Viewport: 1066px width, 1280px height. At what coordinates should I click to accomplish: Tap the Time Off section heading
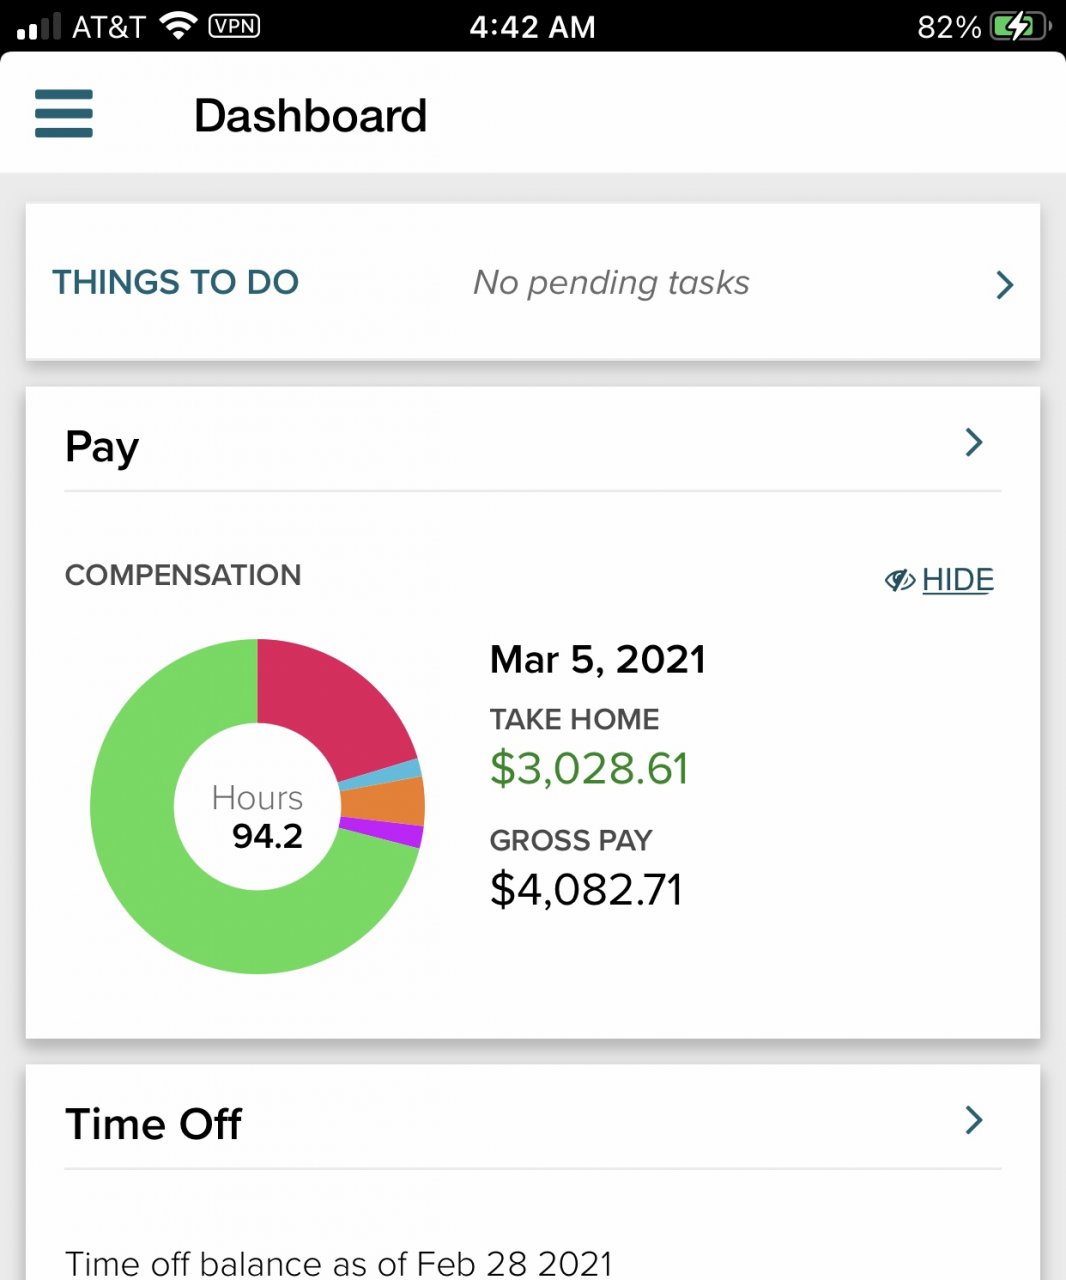pyautogui.click(x=153, y=1124)
